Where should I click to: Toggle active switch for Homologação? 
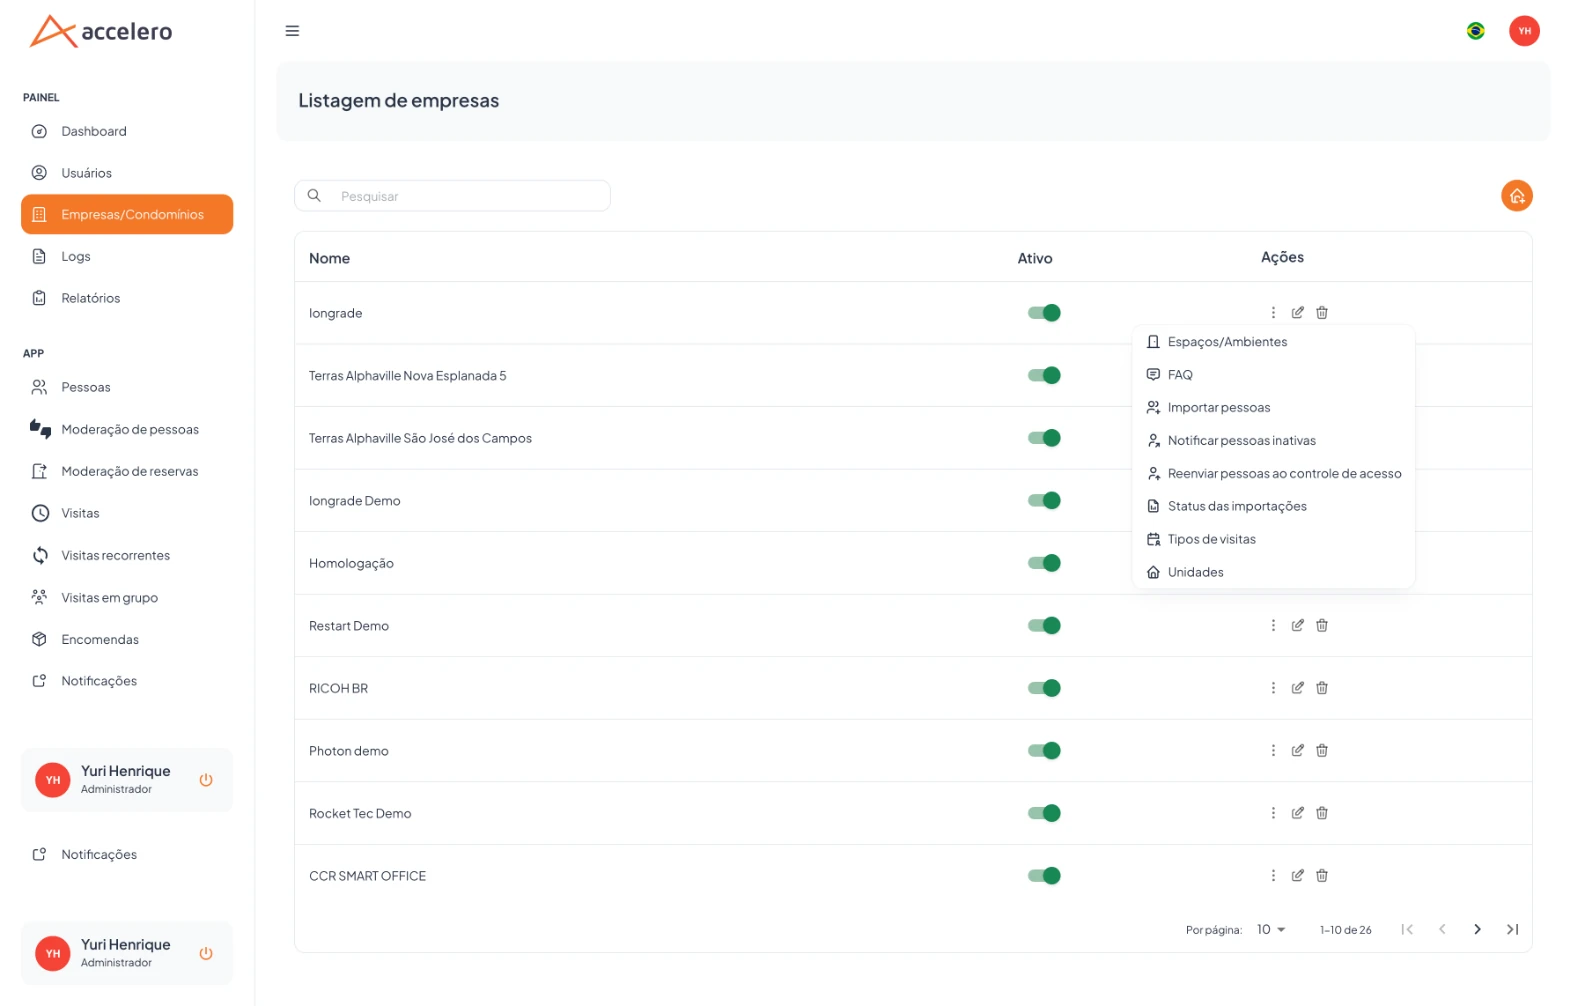tap(1044, 563)
